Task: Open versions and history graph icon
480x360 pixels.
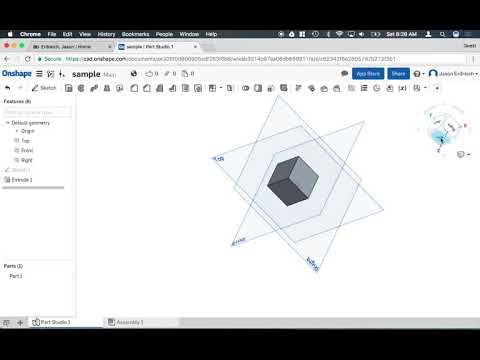Action: point(51,74)
